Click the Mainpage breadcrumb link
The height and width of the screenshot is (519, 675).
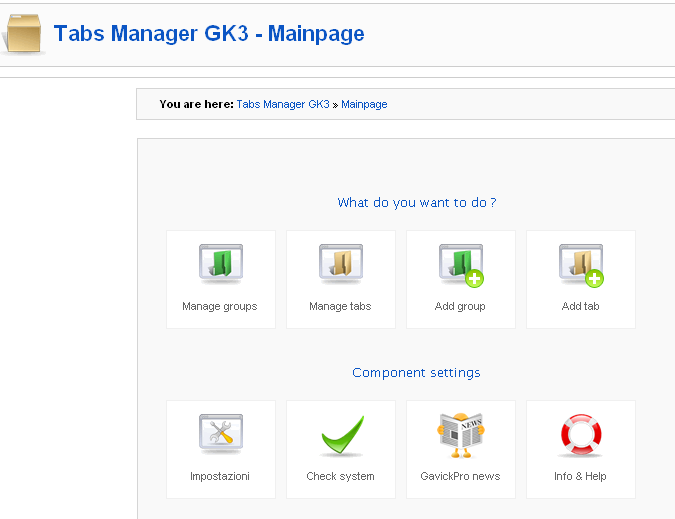pos(364,104)
